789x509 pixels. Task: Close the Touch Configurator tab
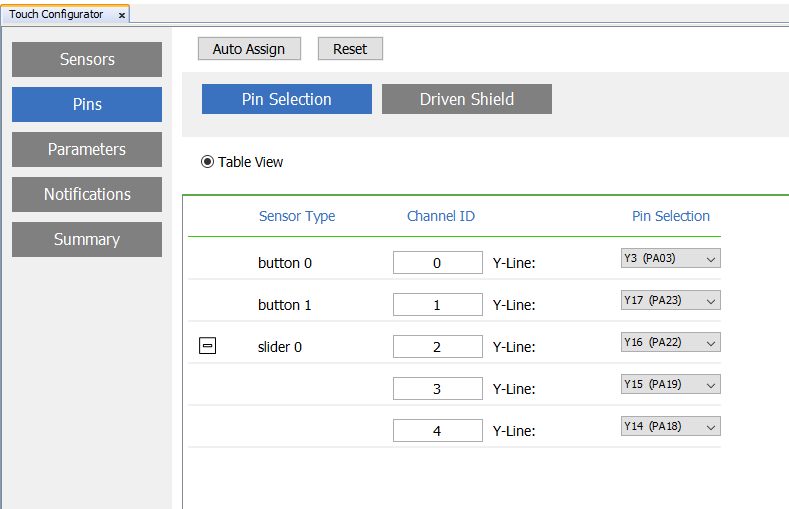[122, 15]
